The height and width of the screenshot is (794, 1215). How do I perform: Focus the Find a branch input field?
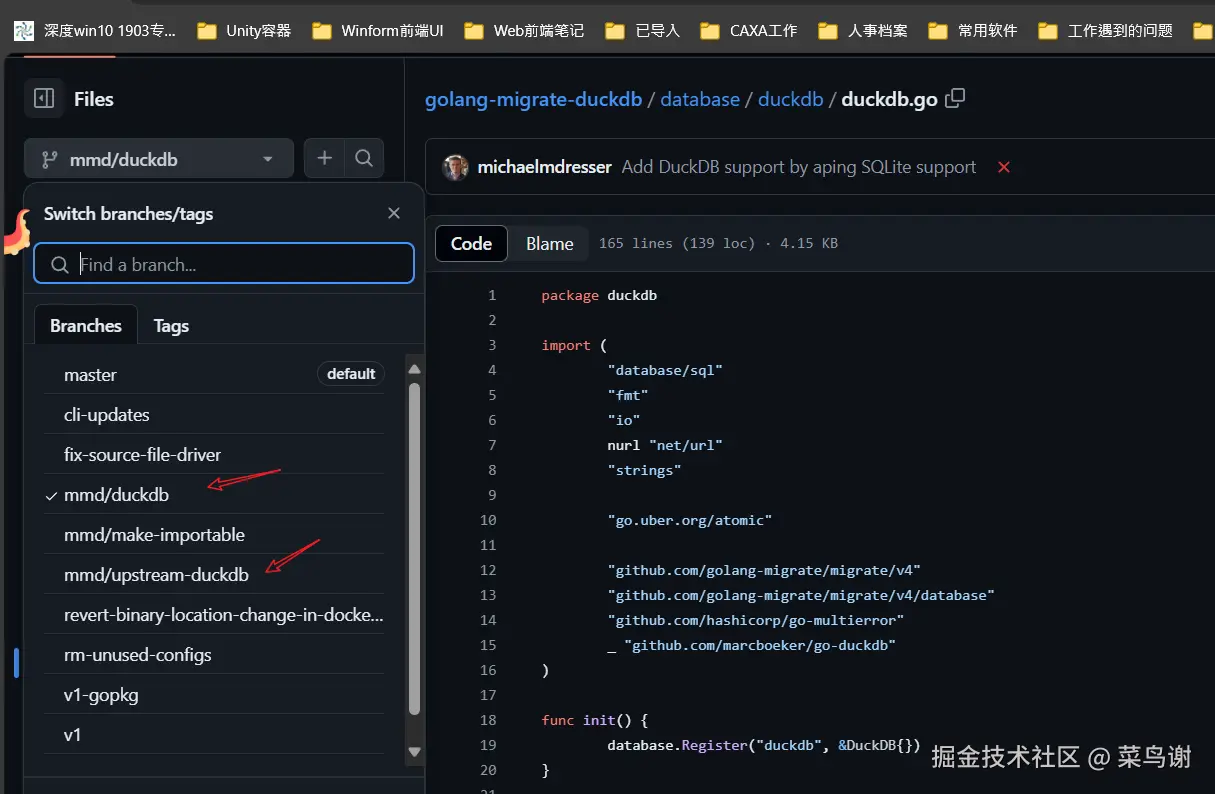(x=224, y=264)
